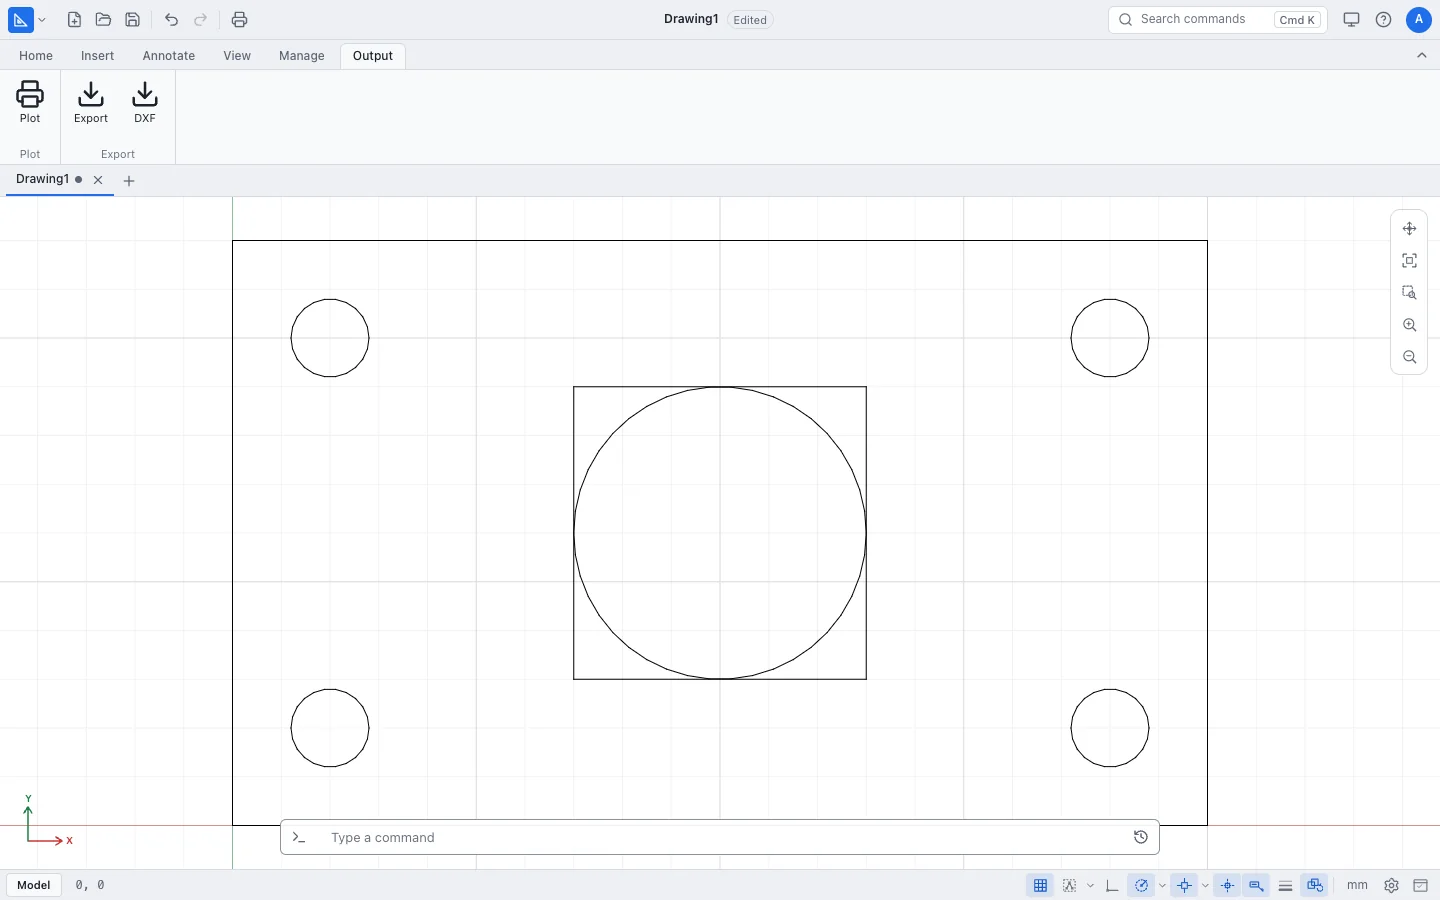
Task: Zoom in on the canvas
Action: (x=1410, y=325)
